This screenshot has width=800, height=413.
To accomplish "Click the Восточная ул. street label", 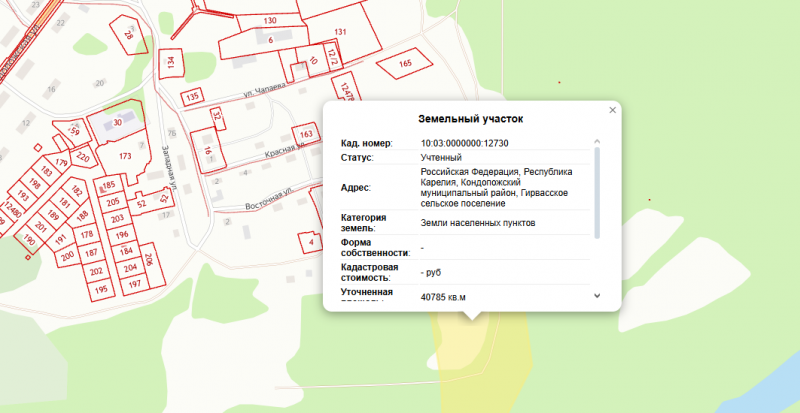I will click(x=270, y=200).
